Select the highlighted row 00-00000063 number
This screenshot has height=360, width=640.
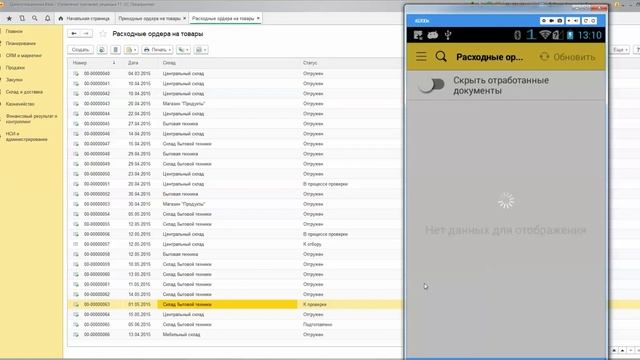click(x=97, y=304)
